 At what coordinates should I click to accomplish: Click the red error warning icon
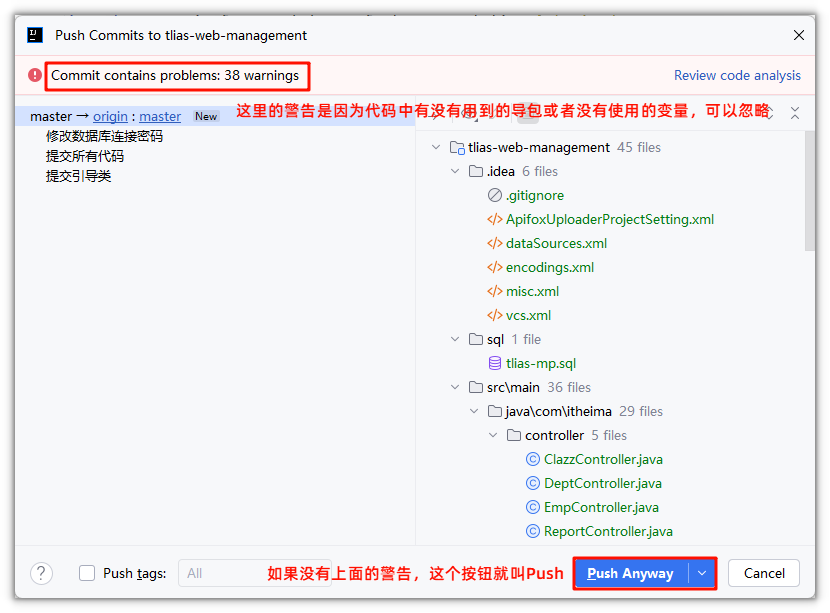pyautogui.click(x=35, y=75)
